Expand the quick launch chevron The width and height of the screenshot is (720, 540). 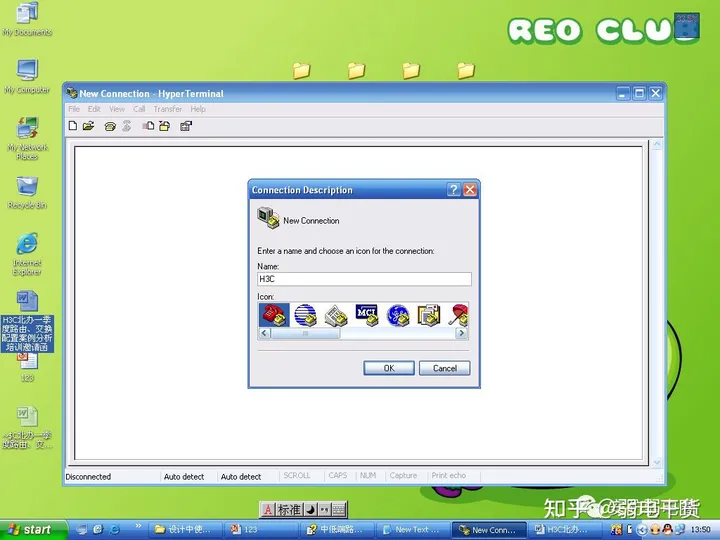point(138,526)
